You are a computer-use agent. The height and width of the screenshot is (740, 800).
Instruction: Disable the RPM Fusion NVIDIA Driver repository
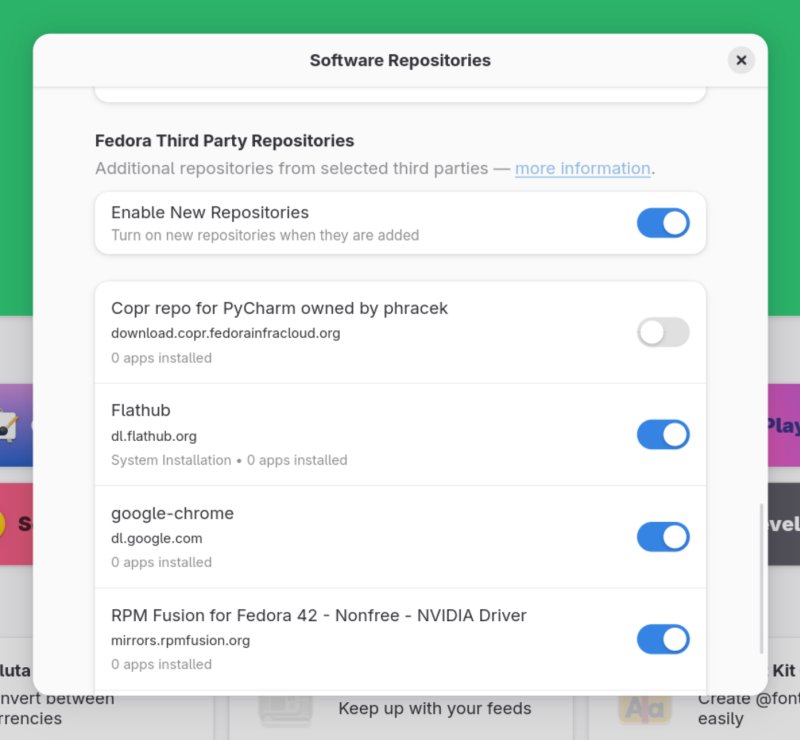[664, 639]
